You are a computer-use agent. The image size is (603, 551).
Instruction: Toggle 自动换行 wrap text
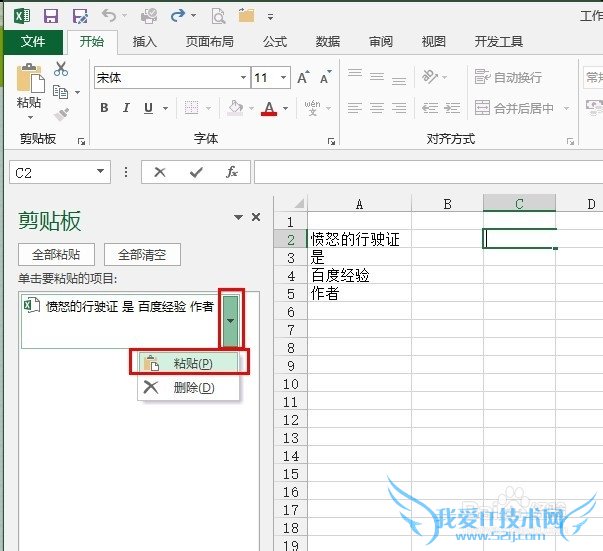click(508, 77)
